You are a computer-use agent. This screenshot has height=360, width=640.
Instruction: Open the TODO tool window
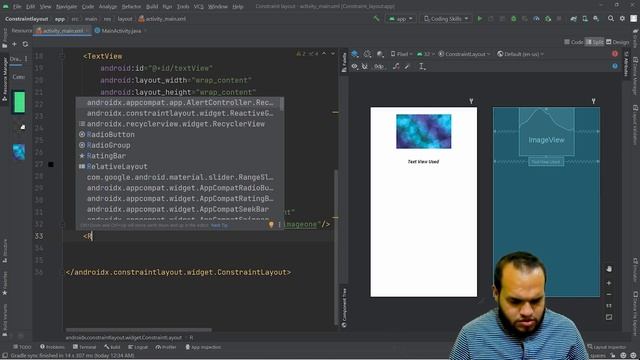[22, 347]
